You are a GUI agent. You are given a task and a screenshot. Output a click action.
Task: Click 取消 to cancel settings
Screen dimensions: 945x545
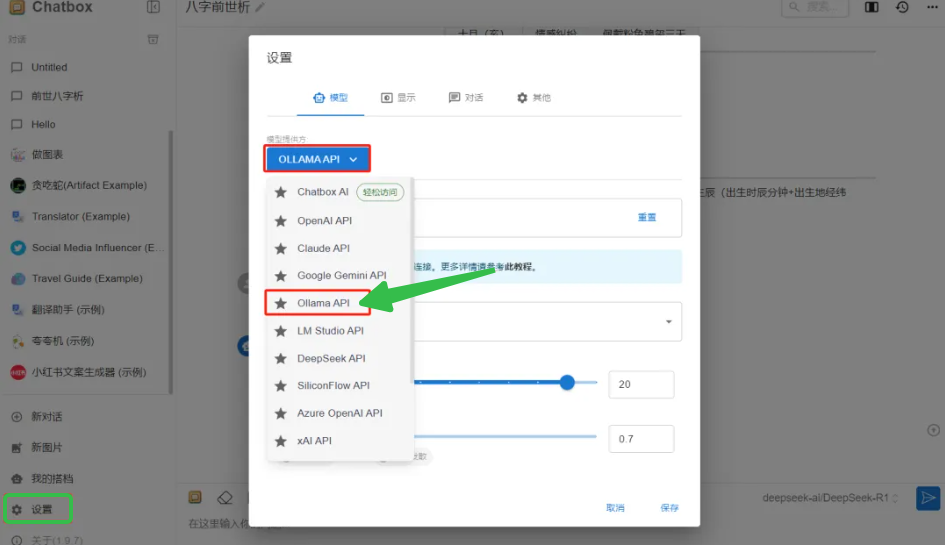[615, 508]
